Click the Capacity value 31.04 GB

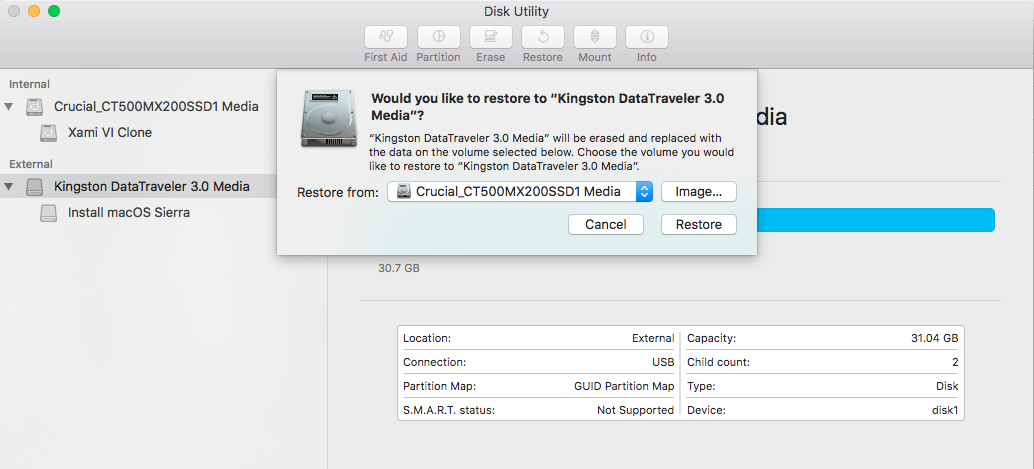coord(934,338)
